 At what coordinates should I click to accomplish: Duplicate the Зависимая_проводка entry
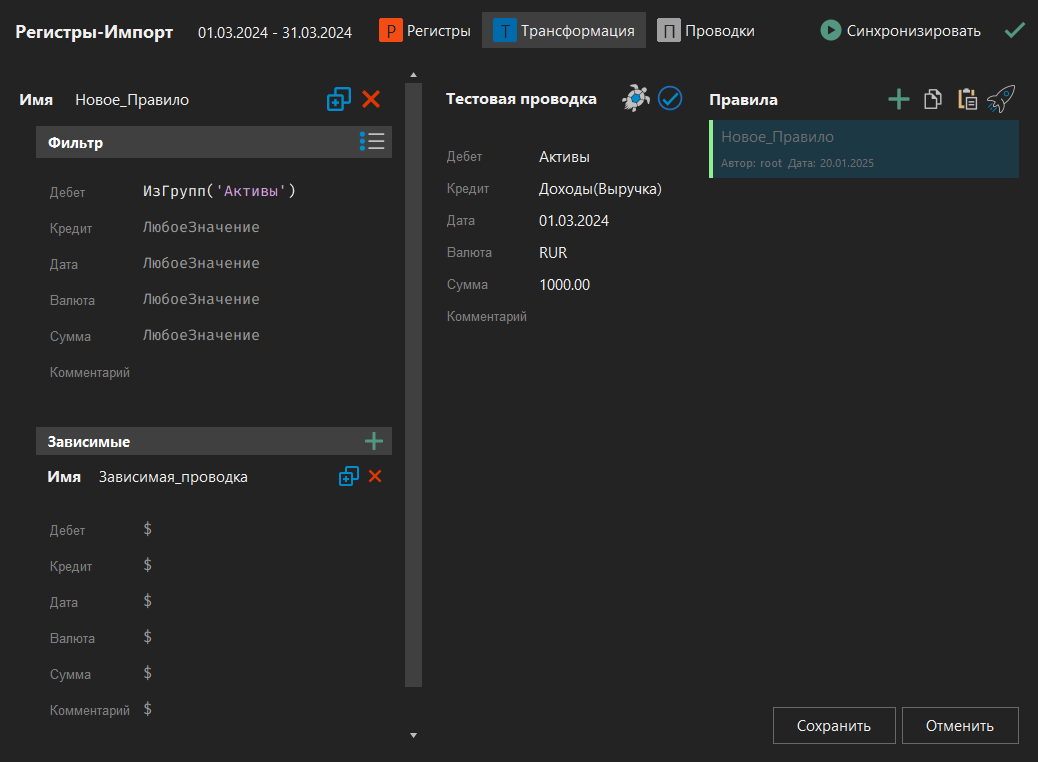point(348,477)
